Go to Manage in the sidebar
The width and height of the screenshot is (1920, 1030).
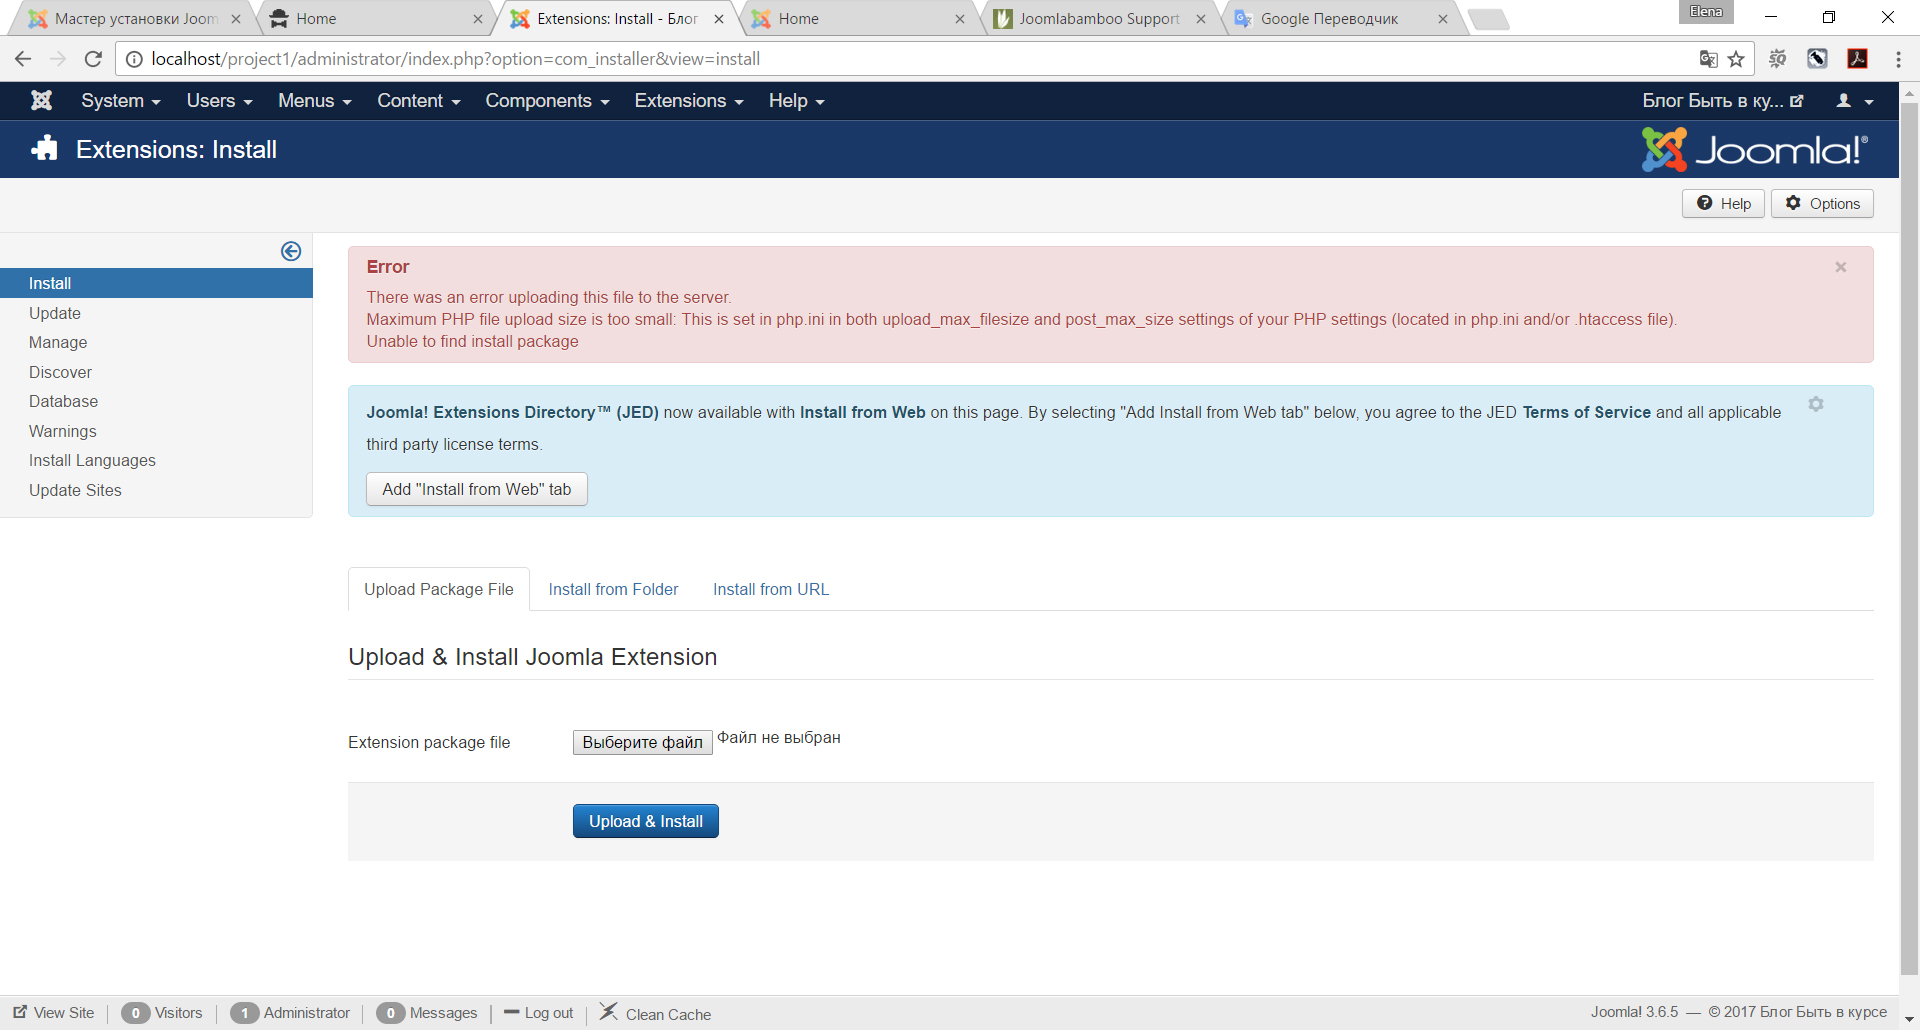point(58,342)
